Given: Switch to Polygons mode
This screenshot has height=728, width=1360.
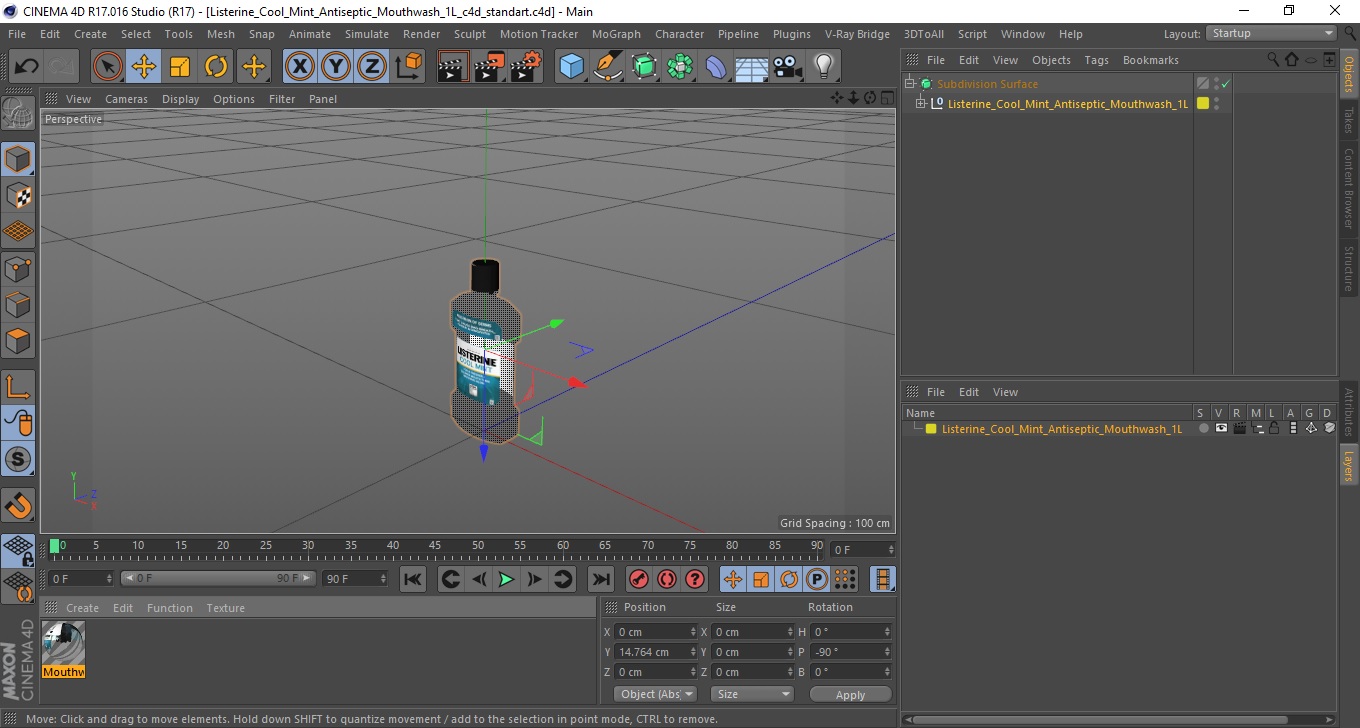Looking at the screenshot, I should pos(18,340).
